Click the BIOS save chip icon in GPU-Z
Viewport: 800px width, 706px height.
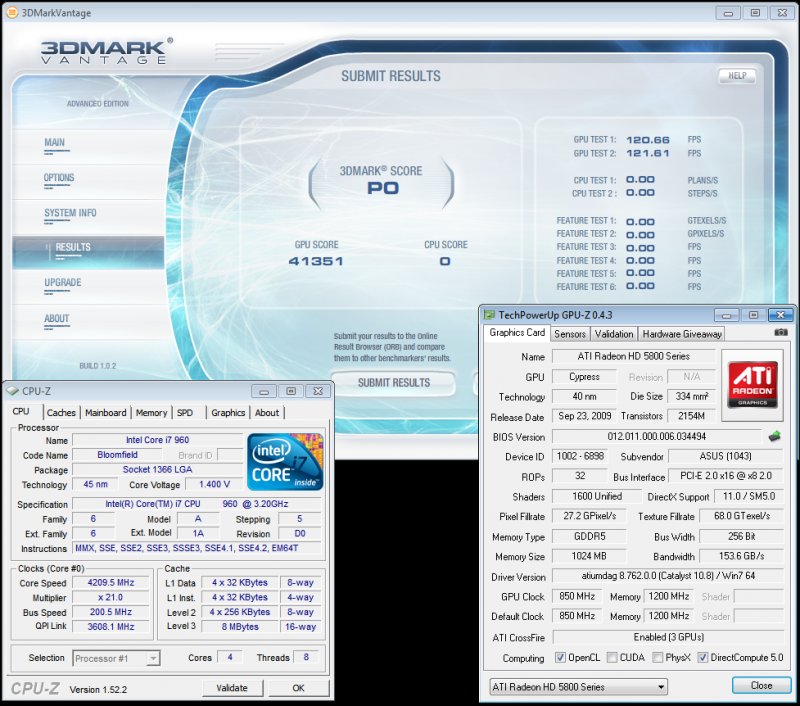774,436
